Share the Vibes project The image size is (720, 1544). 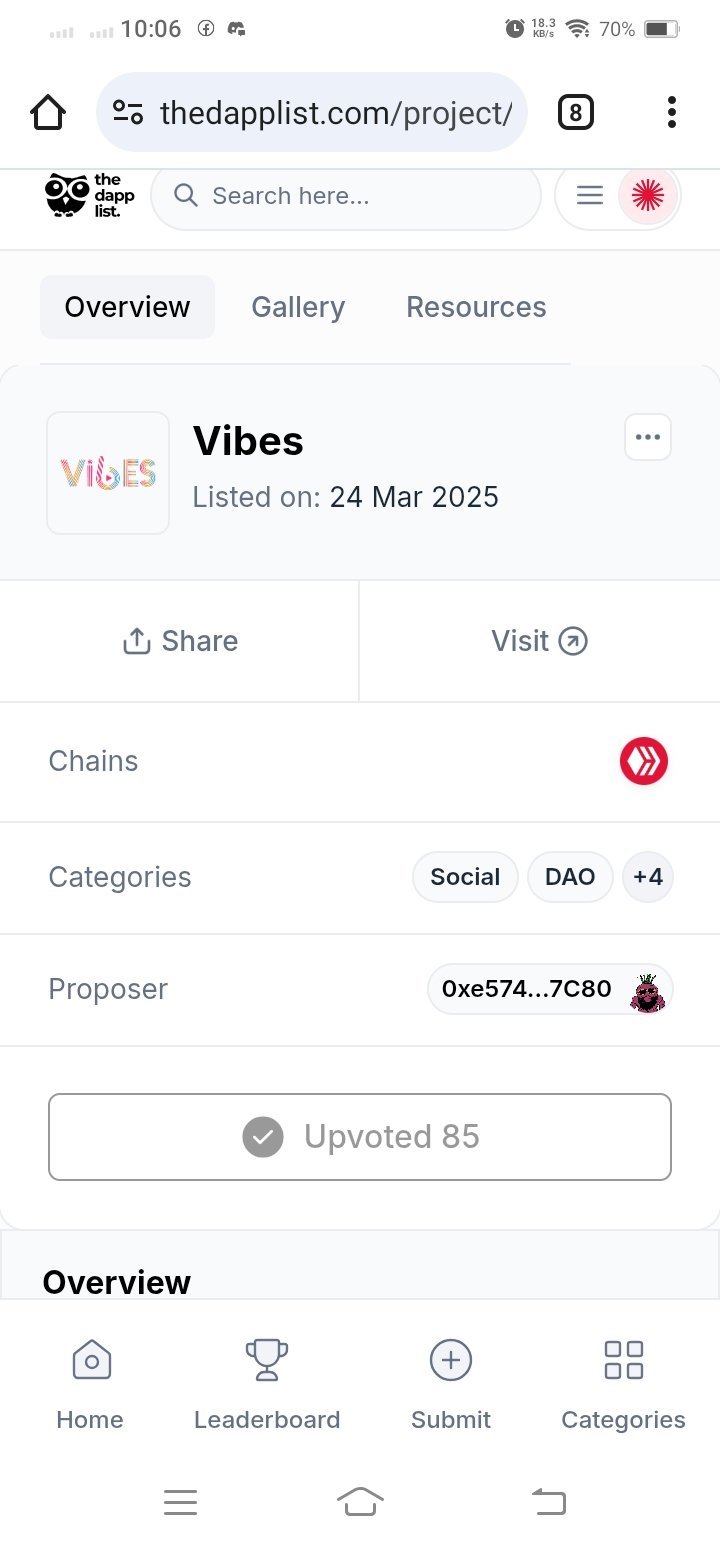pyautogui.click(x=180, y=641)
